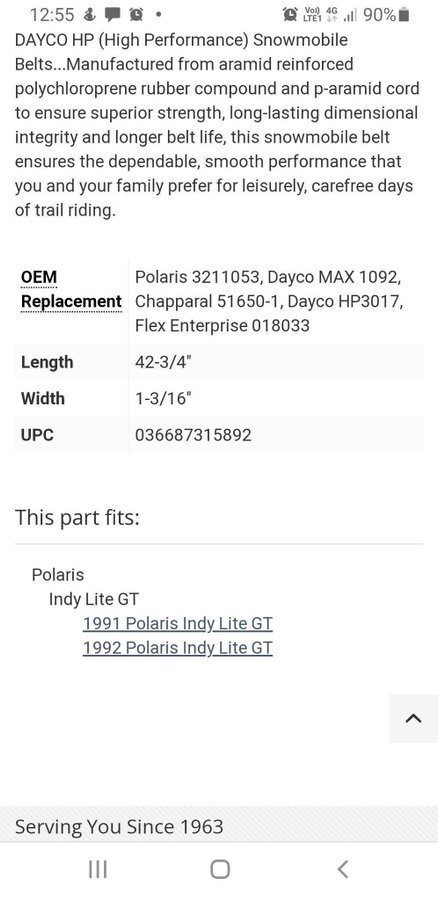Tap the Android home button
Viewport: 438px width, 900px height.
pos(219,869)
